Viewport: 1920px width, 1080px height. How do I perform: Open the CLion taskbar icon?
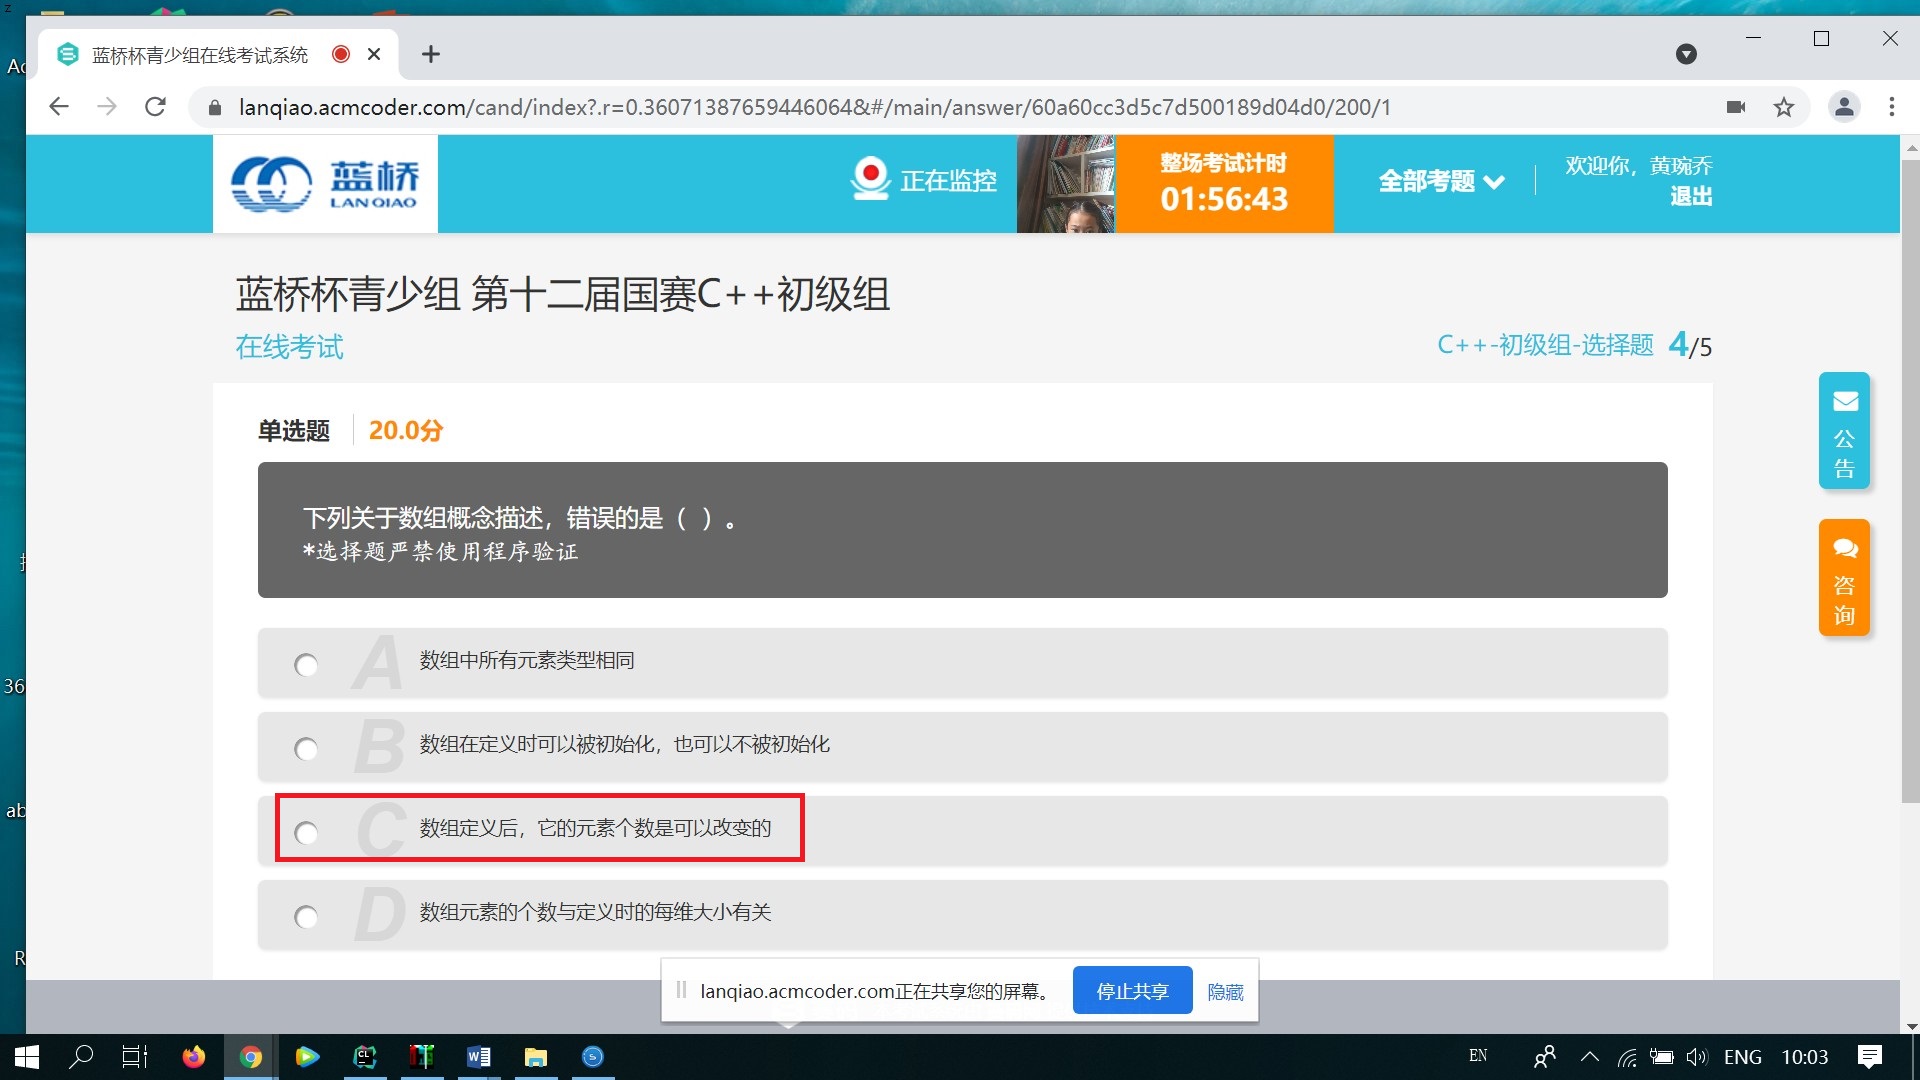click(365, 1057)
